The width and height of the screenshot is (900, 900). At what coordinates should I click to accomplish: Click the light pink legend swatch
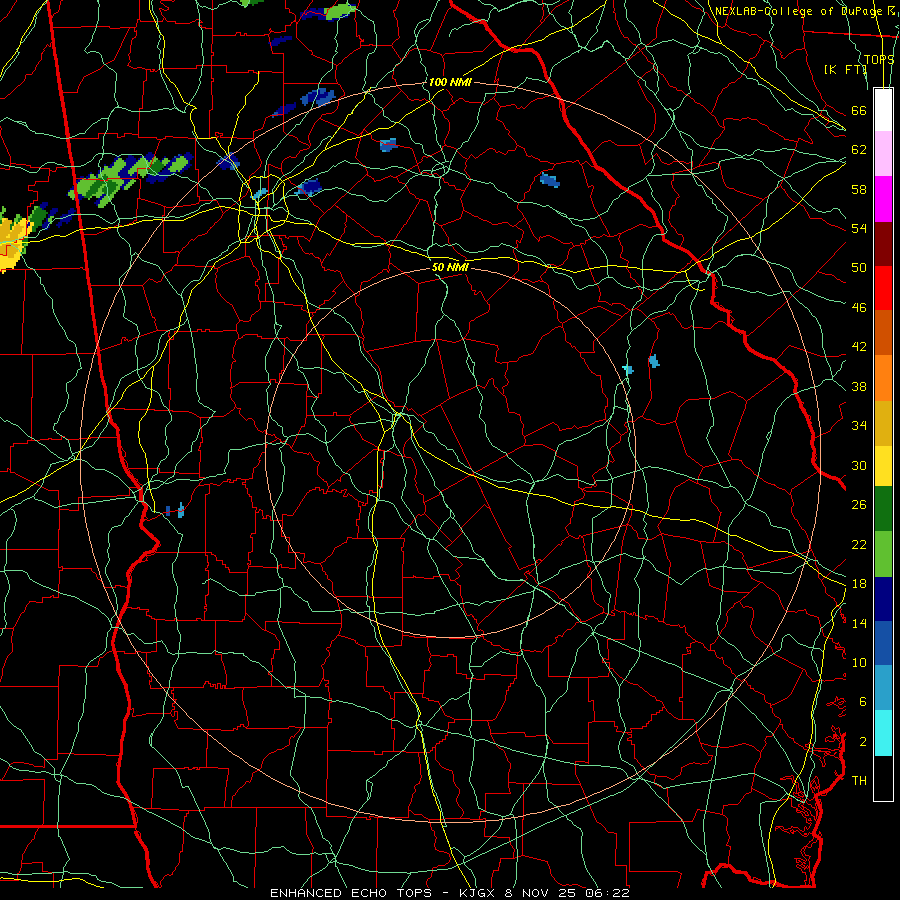click(x=883, y=154)
